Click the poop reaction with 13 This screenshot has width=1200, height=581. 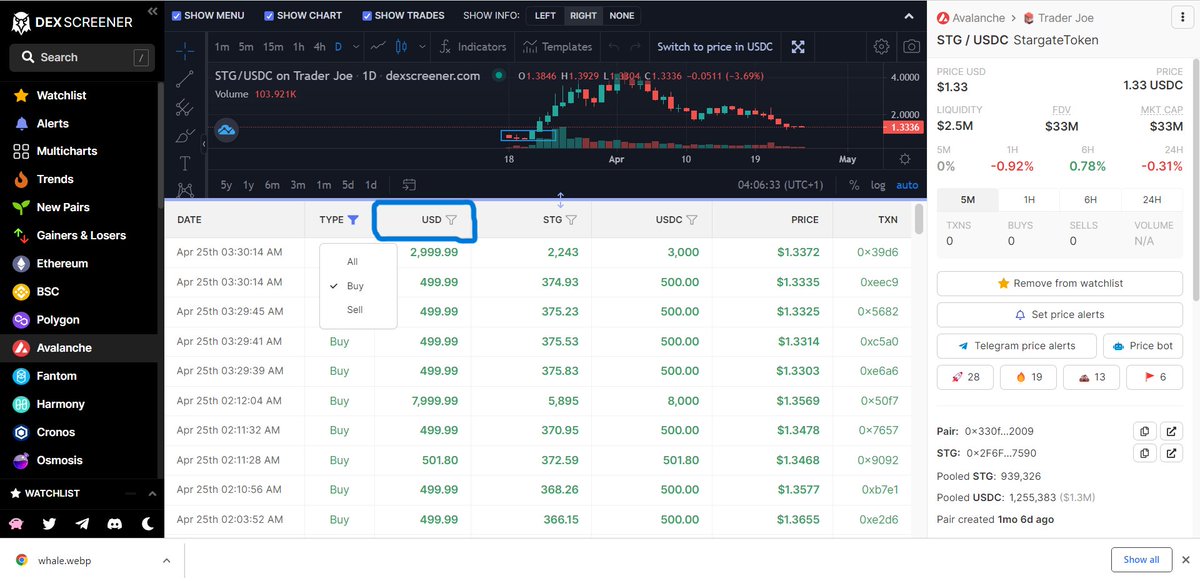coord(1092,377)
